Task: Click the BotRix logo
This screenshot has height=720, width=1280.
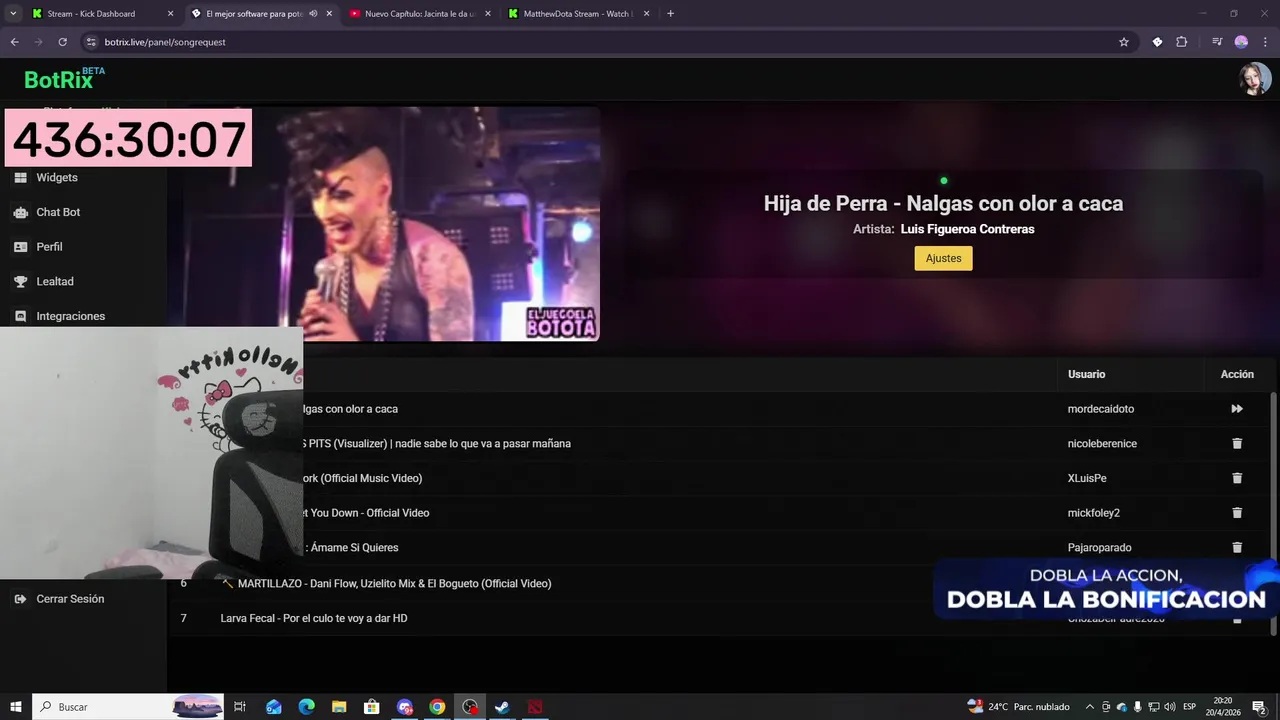Action: tap(64, 78)
